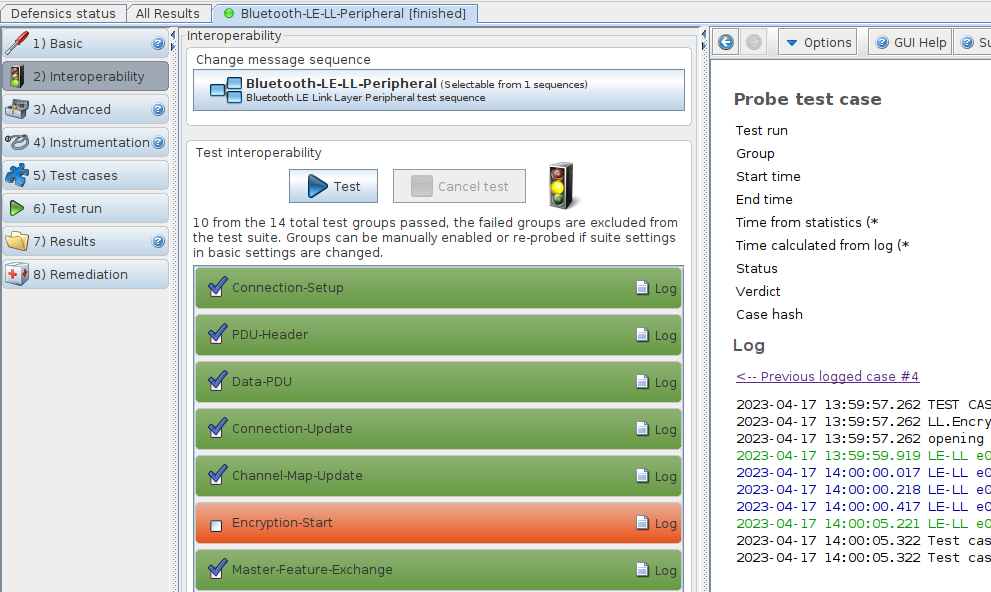The height and width of the screenshot is (592, 991).
Task: Click the help icon beside Instrumentation
Action: [158, 143]
